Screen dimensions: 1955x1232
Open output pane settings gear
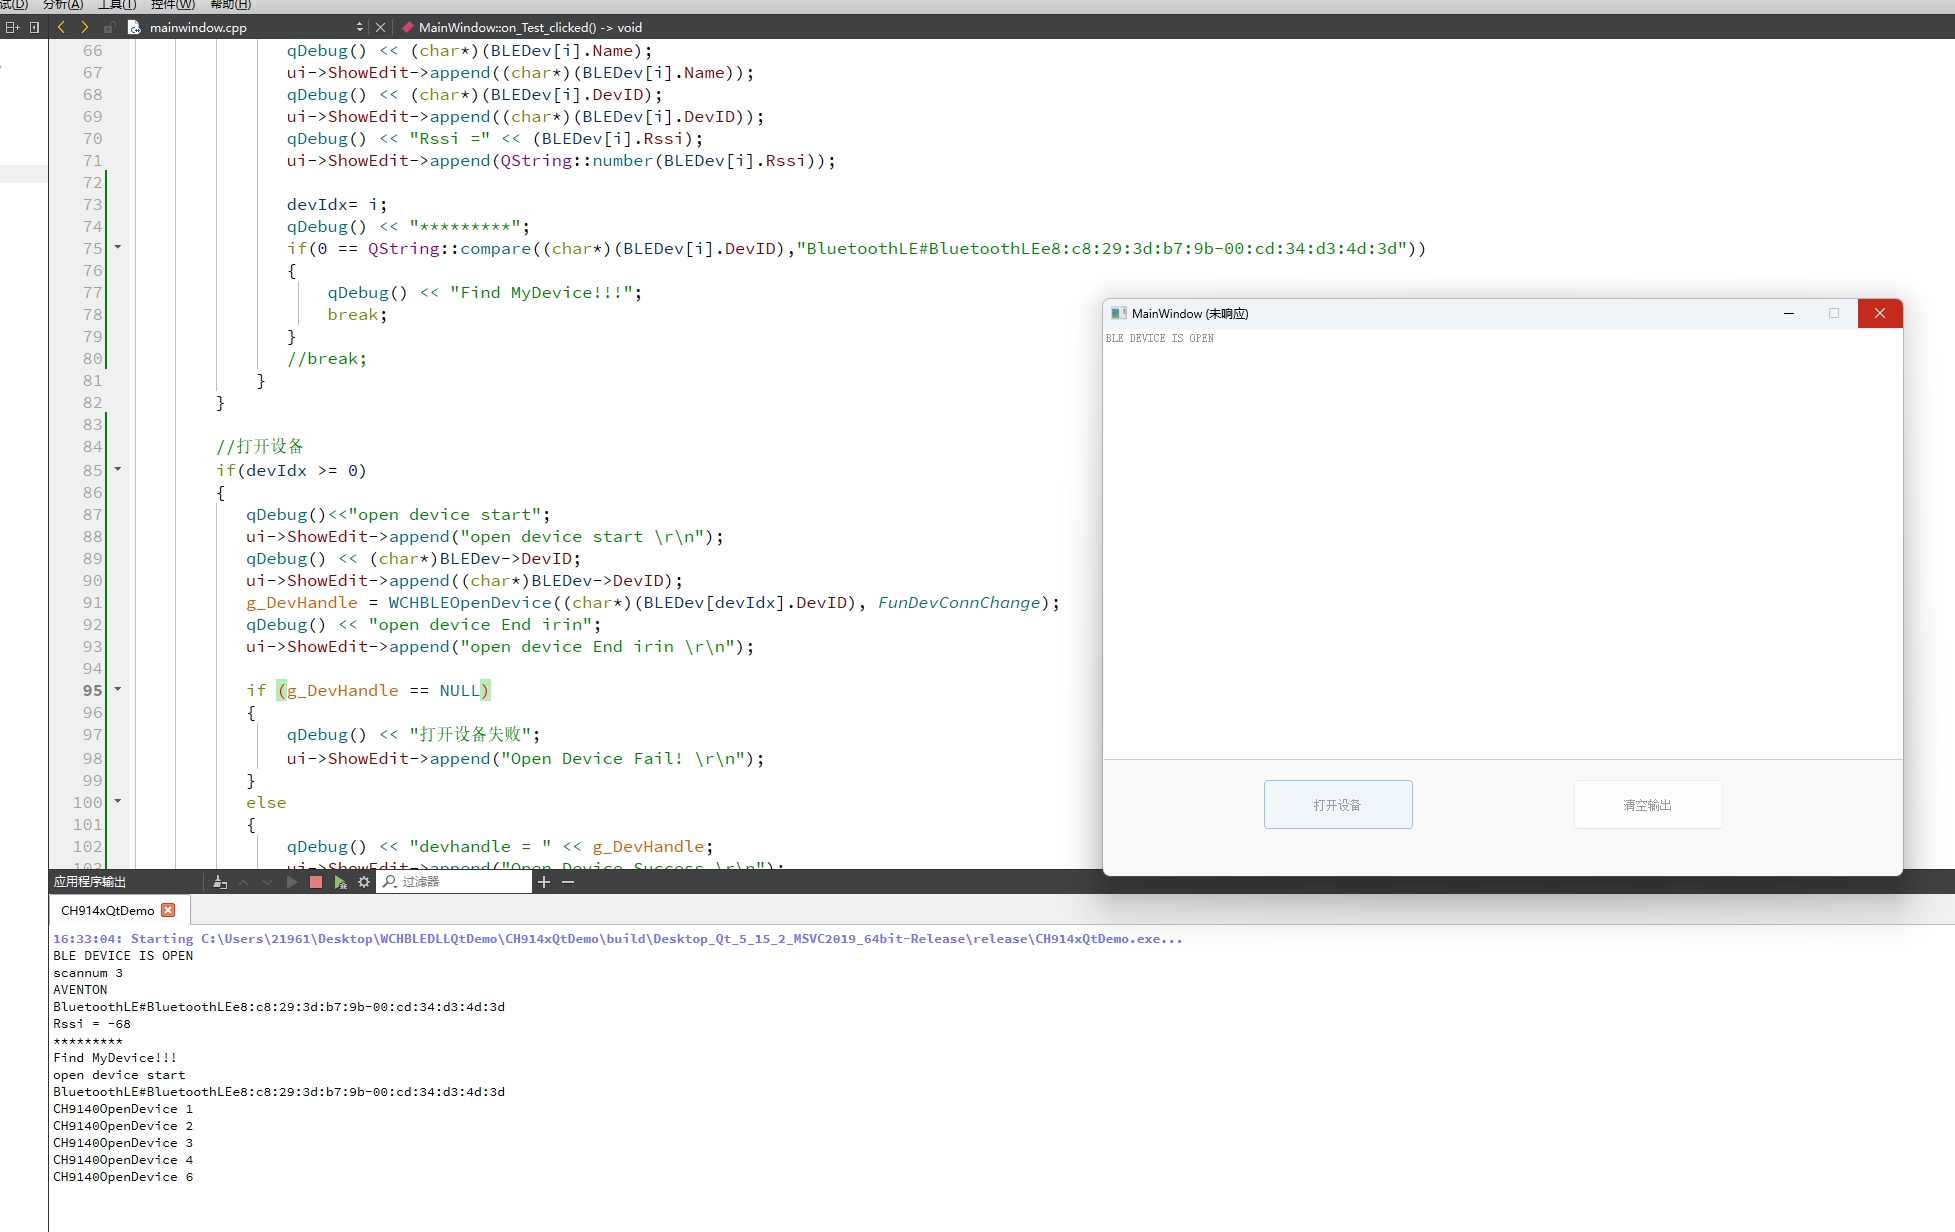364,882
